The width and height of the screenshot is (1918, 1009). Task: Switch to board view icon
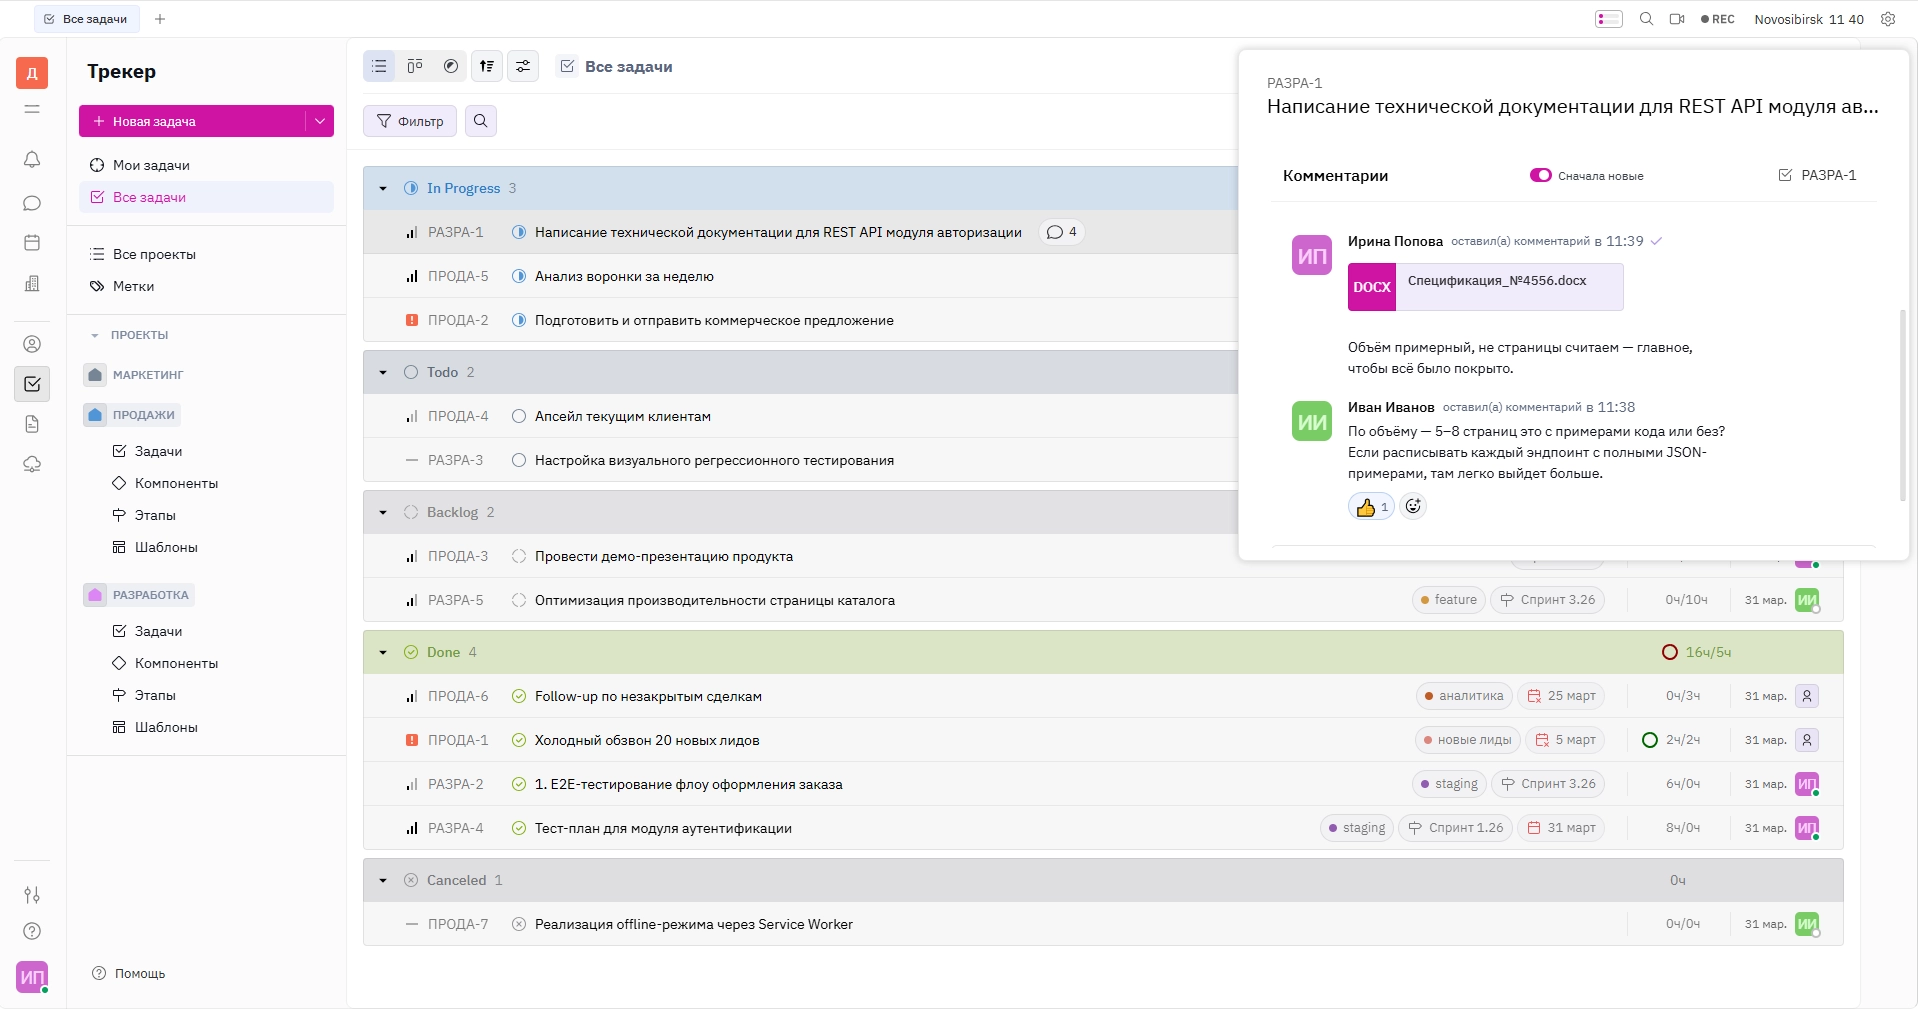pyautogui.click(x=415, y=66)
